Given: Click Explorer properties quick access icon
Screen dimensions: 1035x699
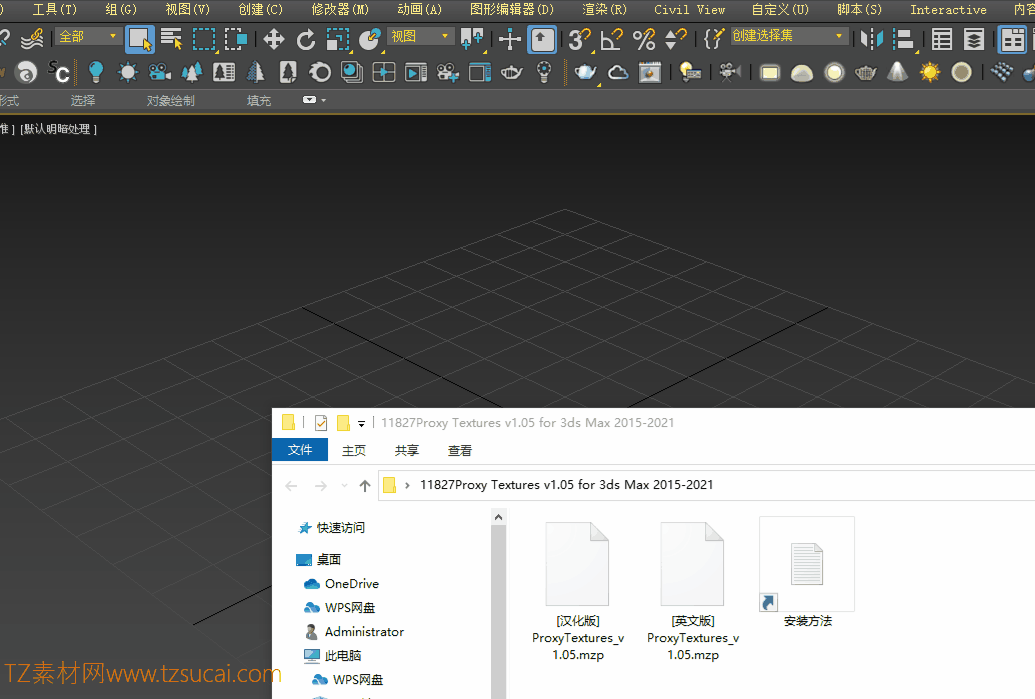Looking at the screenshot, I should [x=321, y=422].
